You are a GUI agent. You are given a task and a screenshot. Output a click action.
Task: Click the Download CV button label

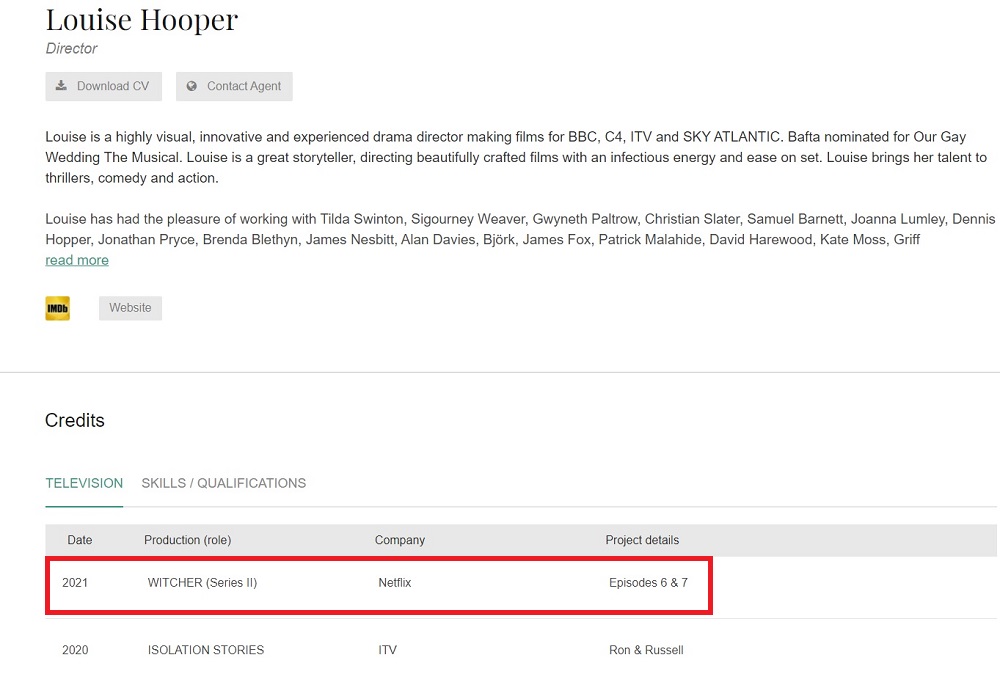pyautogui.click(x=113, y=86)
